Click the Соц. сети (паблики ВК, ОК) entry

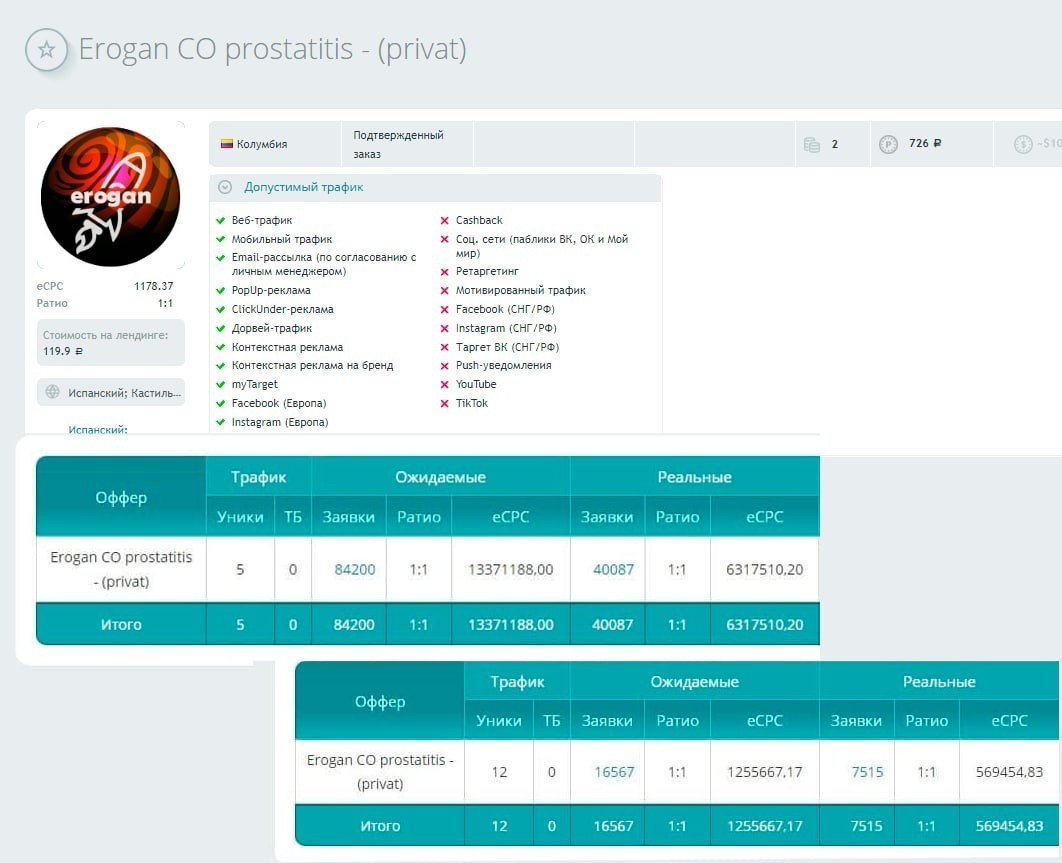[x=542, y=246]
